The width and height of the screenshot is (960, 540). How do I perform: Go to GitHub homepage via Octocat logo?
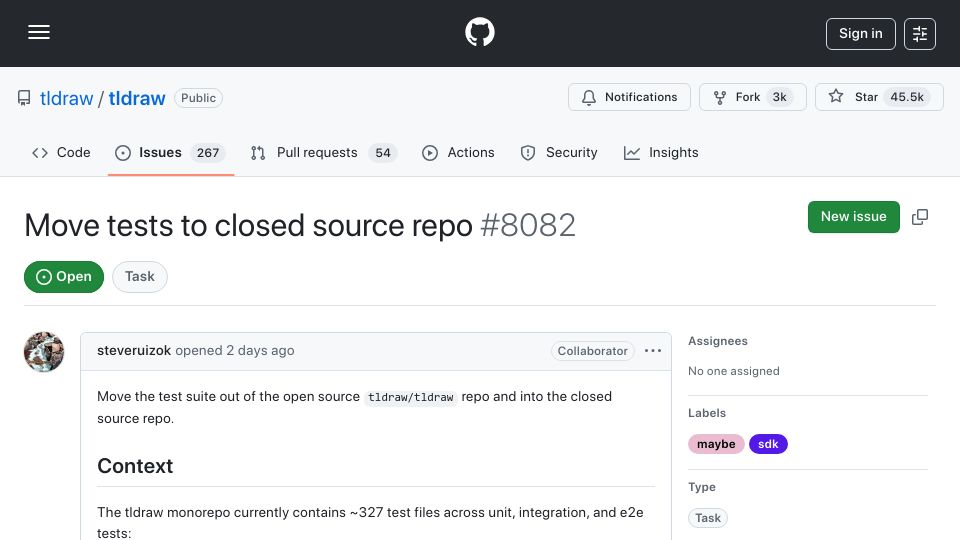coord(479,32)
